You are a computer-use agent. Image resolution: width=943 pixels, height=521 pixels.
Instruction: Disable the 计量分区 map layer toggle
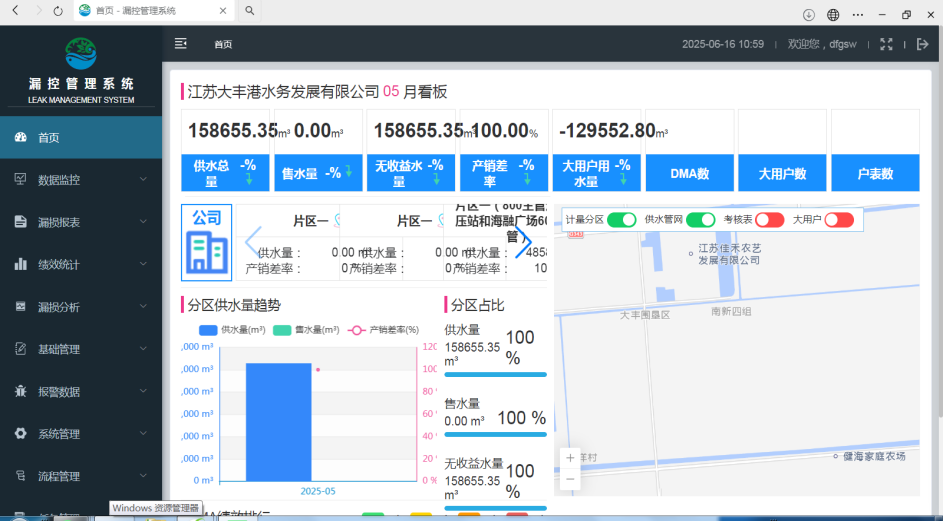[x=622, y=219]
